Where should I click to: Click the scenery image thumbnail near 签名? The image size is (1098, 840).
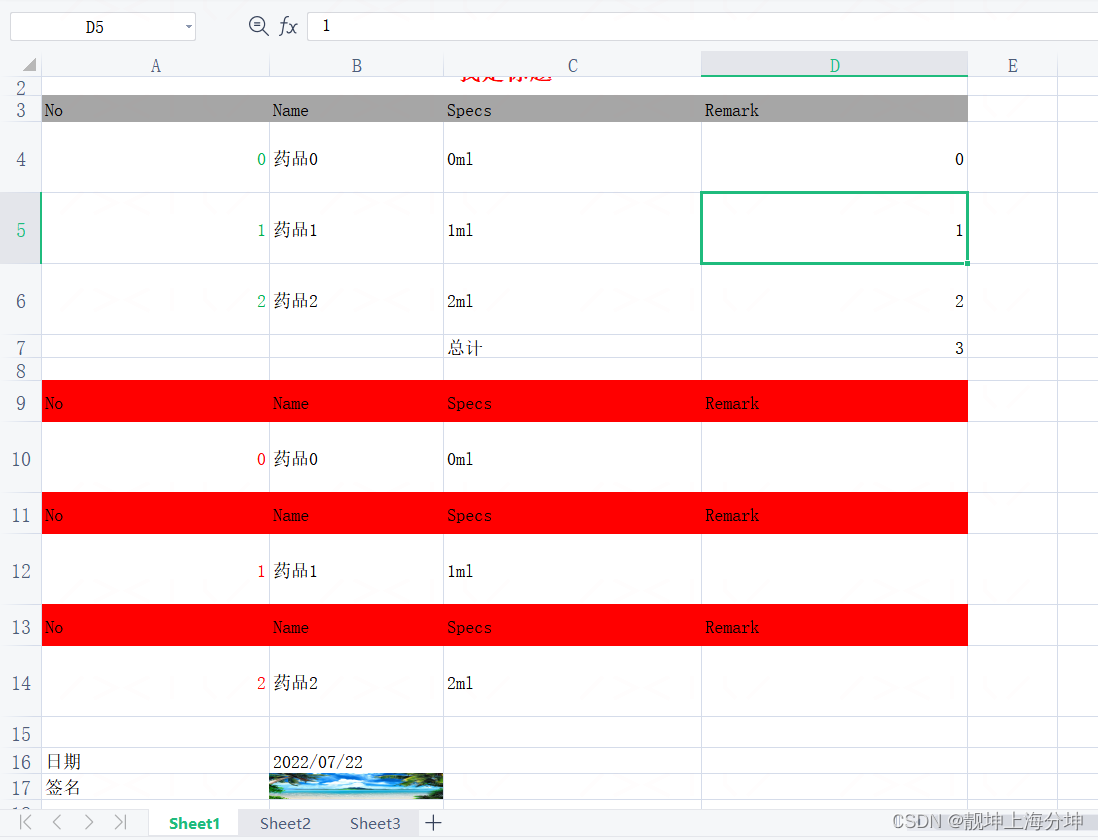[356, 786]
